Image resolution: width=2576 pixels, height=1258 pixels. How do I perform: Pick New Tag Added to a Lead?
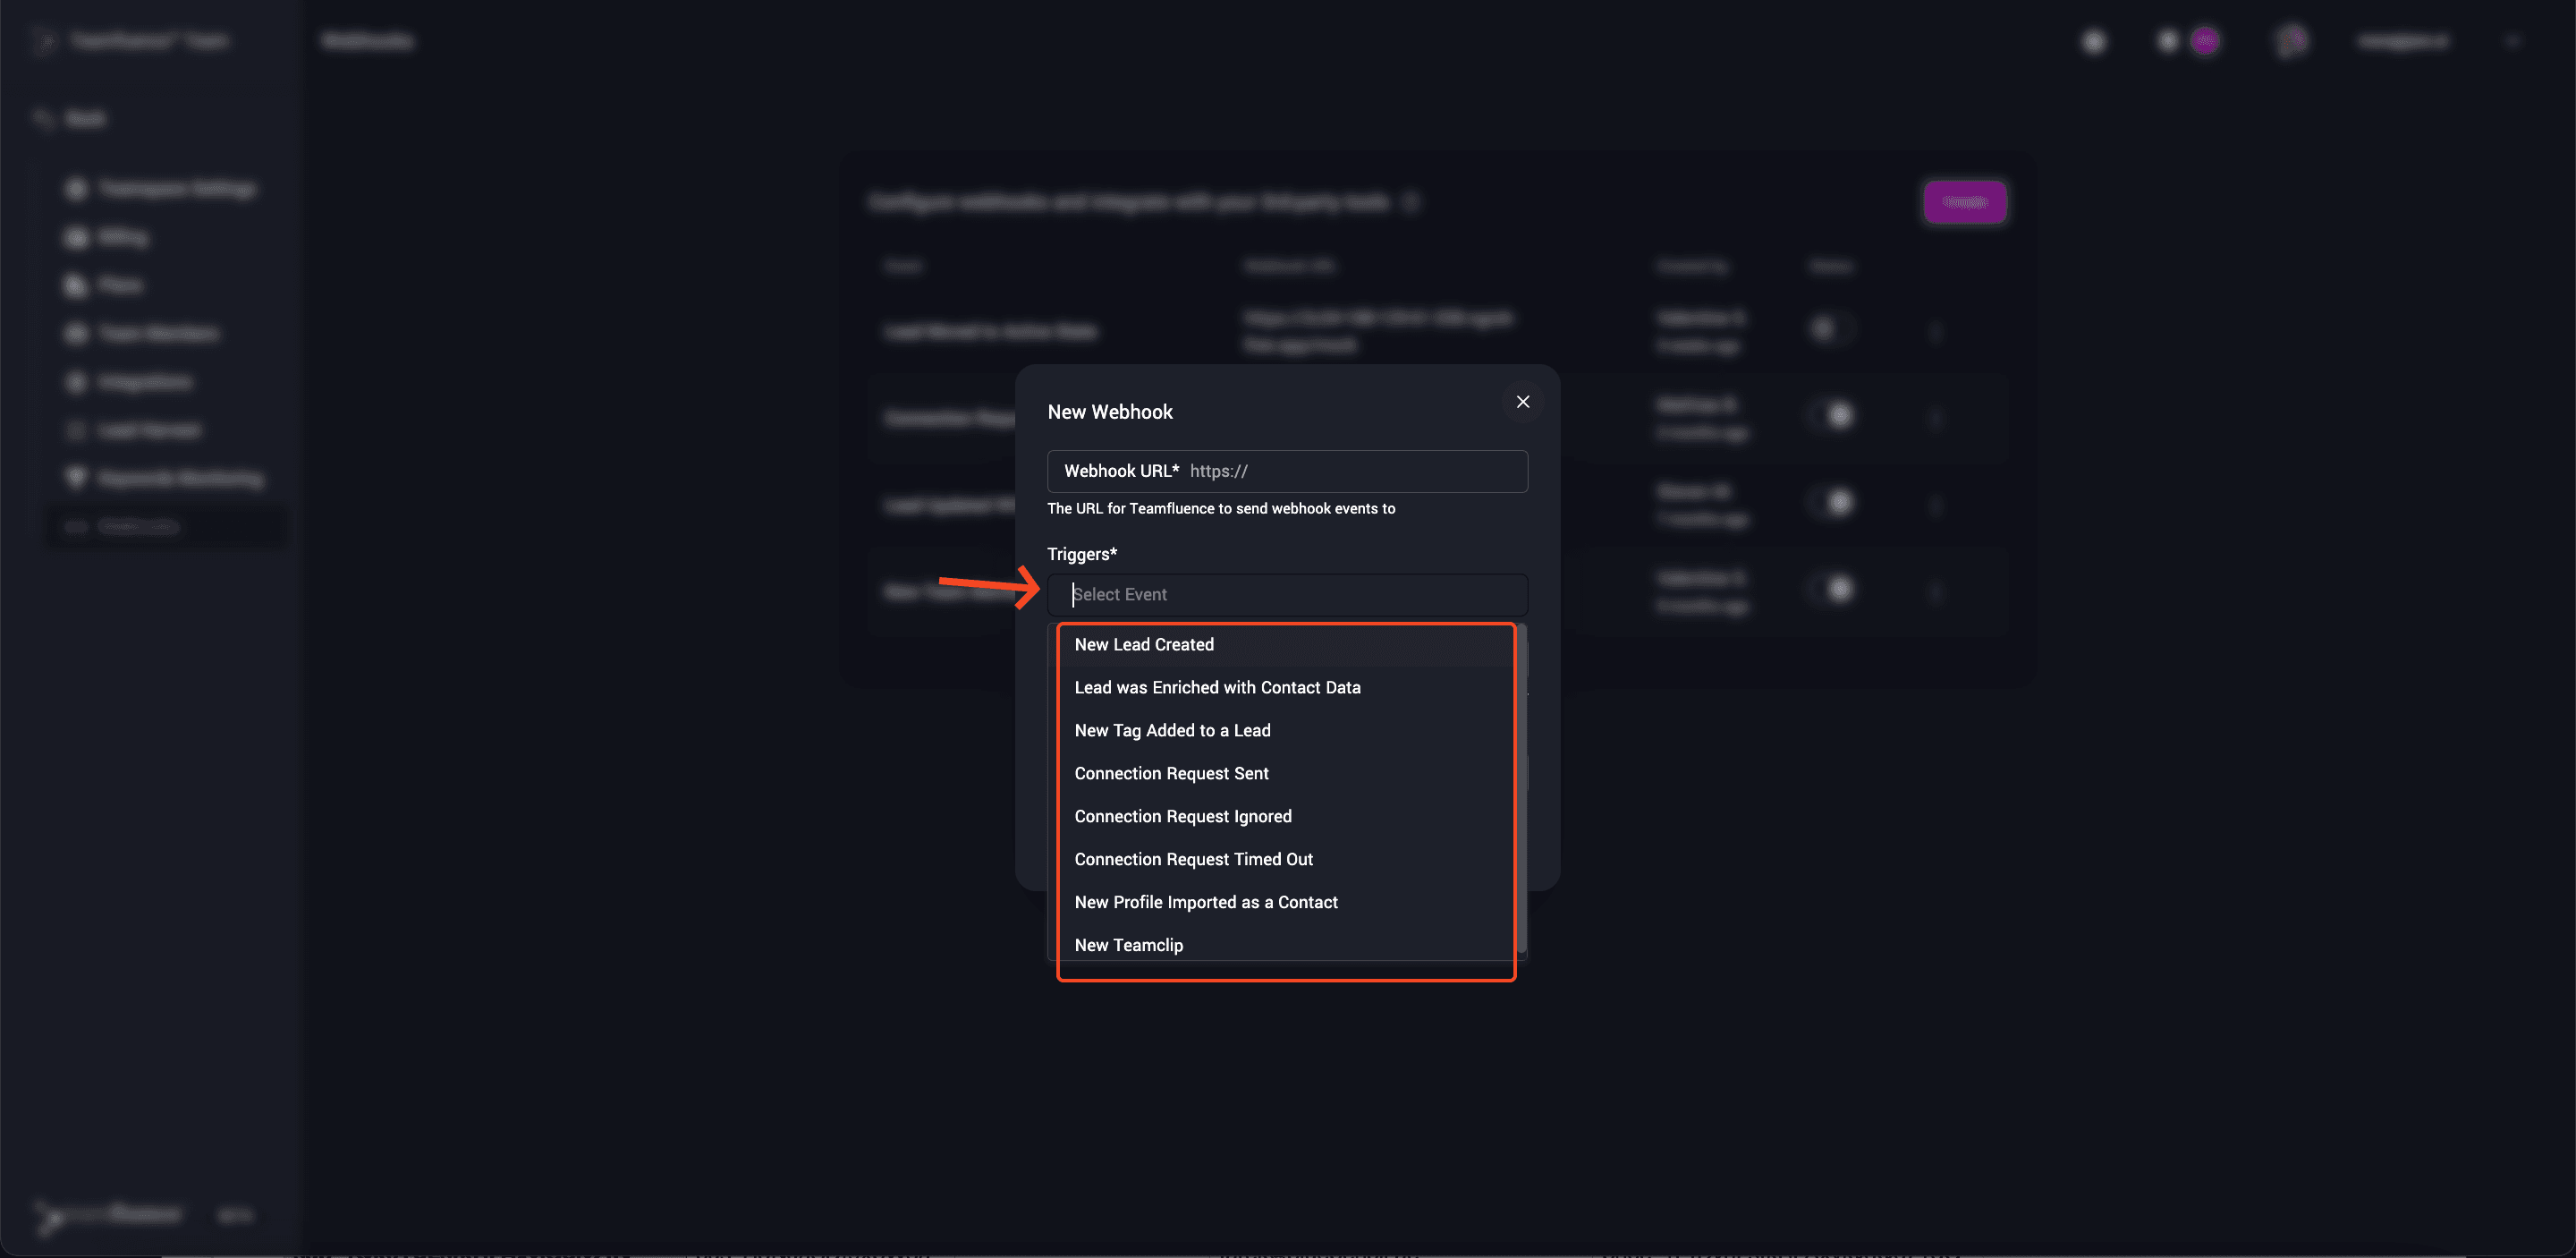click(x=1172, y=731)
